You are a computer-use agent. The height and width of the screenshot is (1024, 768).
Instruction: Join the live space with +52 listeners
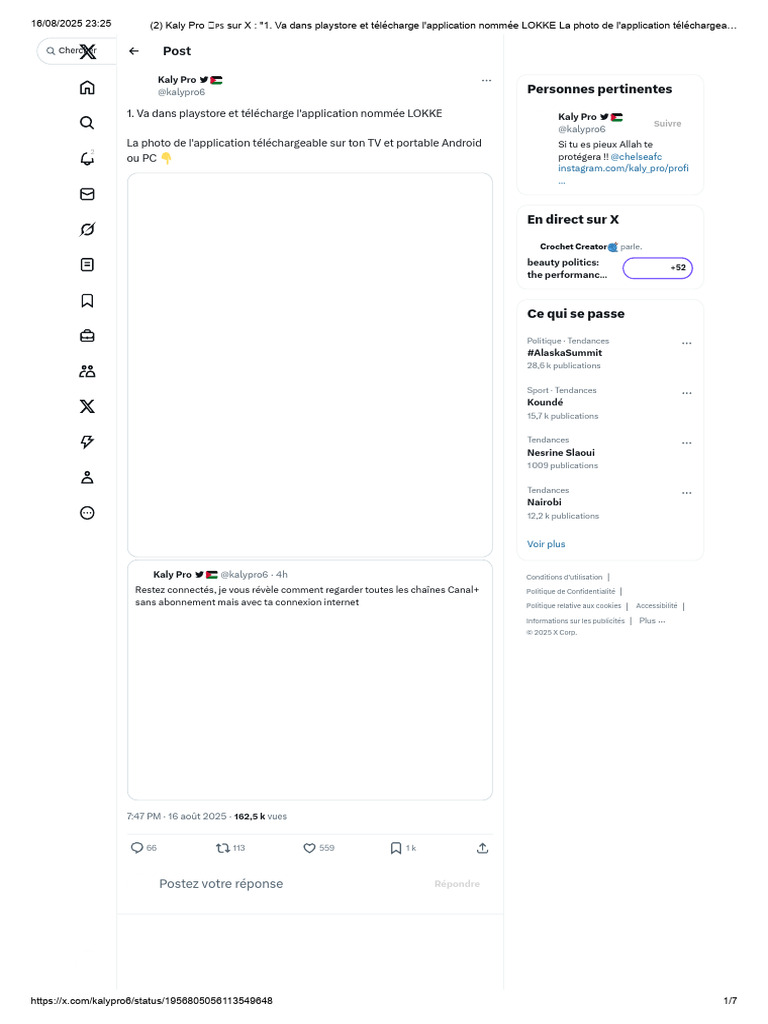[x=657, y=268]
